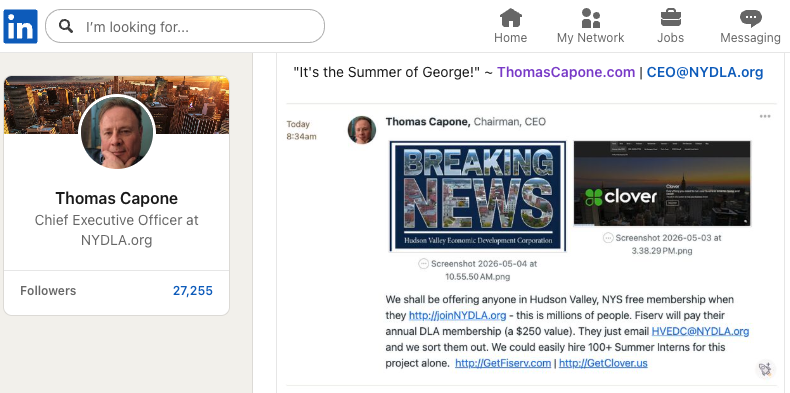Click the Thomas Capone profile name heading
Viewport: 790px width, 393px height.
116,199
